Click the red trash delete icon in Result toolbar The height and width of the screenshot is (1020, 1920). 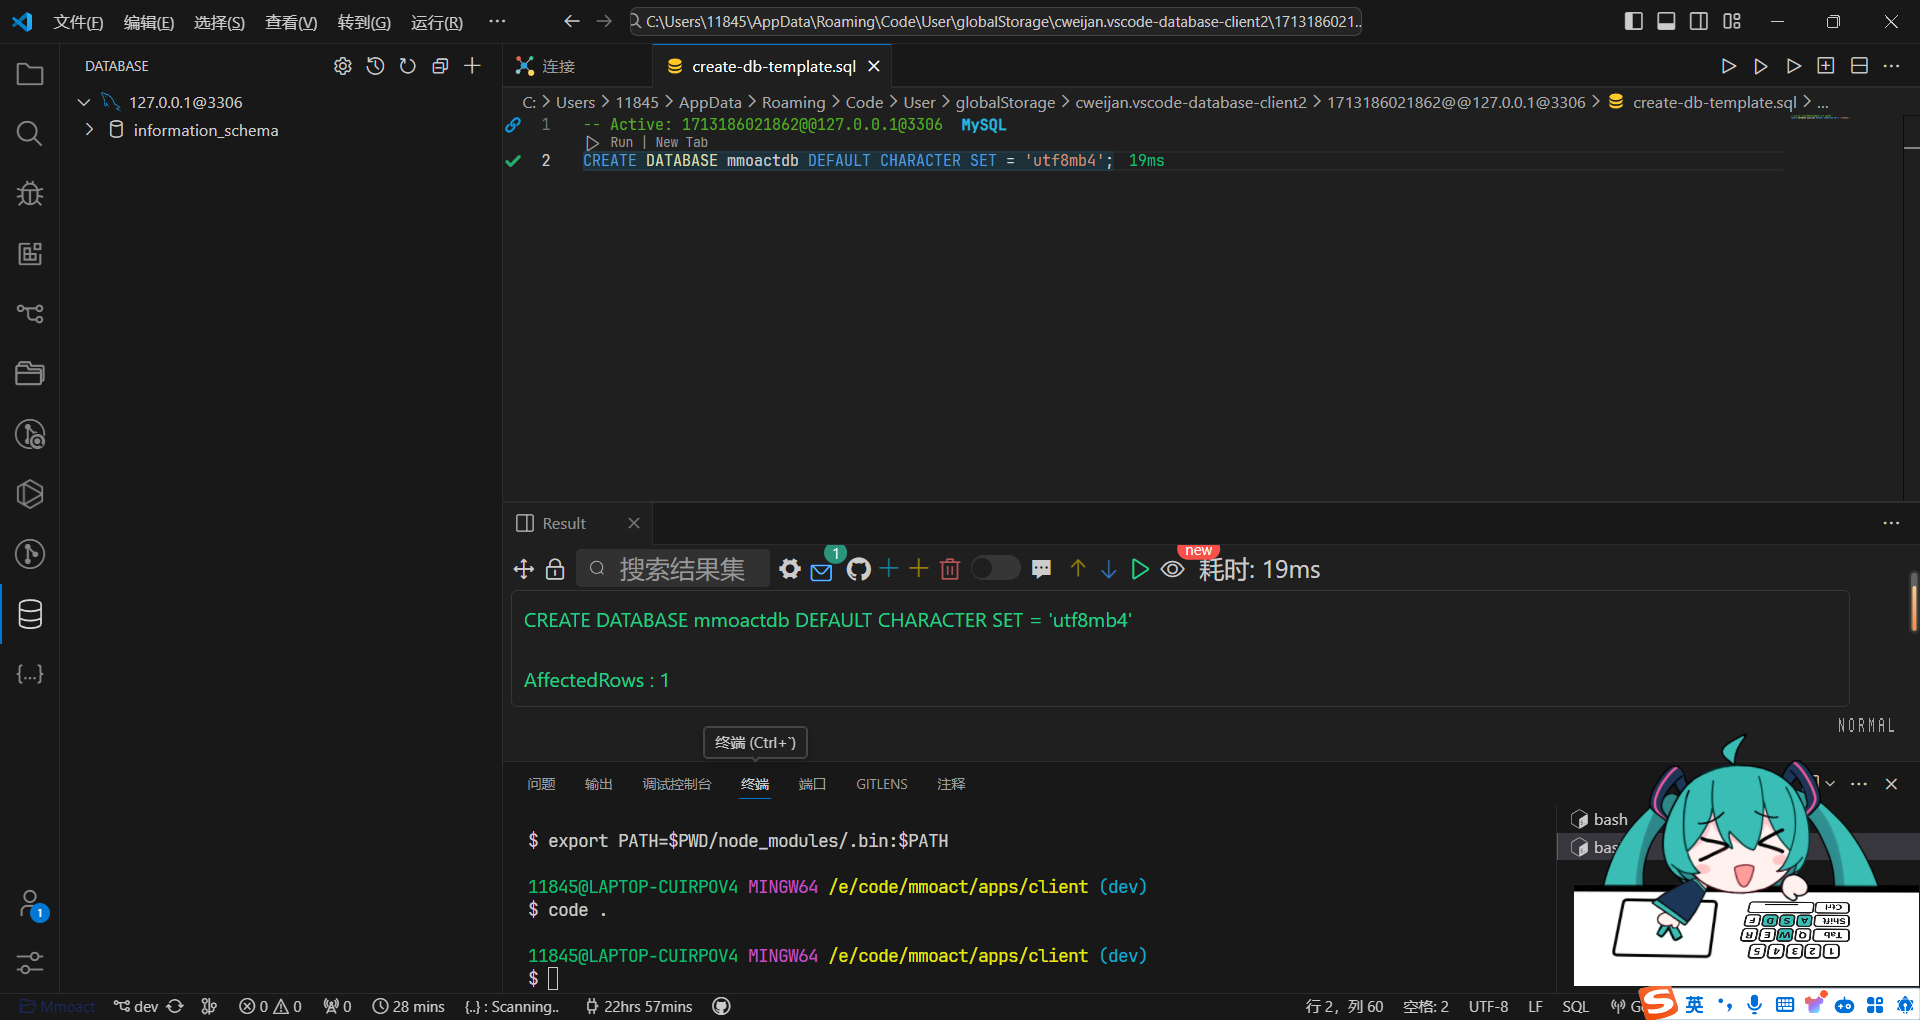[950, 569]
